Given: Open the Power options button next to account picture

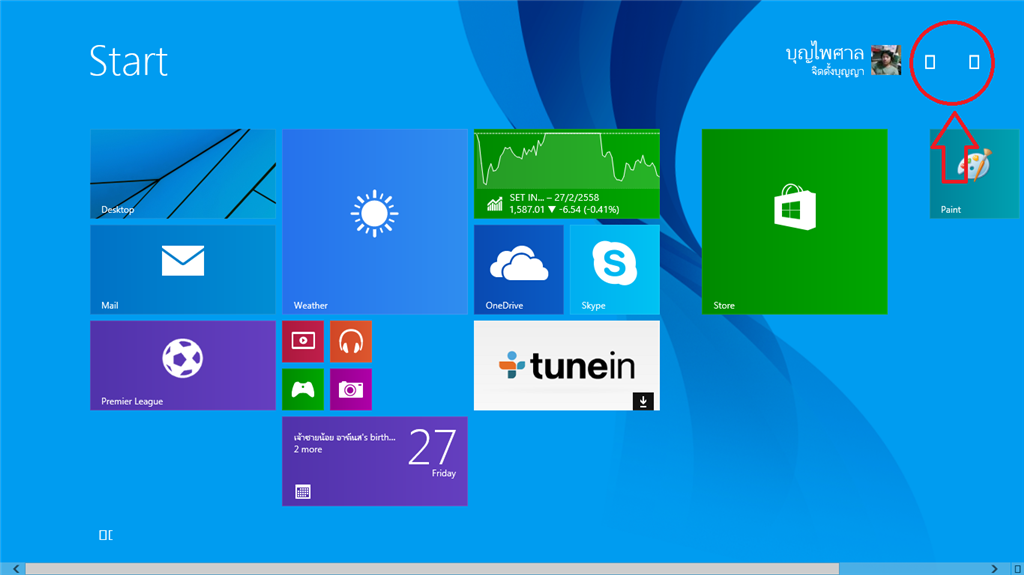Looking at the screenshot, I should pos(930,62).
